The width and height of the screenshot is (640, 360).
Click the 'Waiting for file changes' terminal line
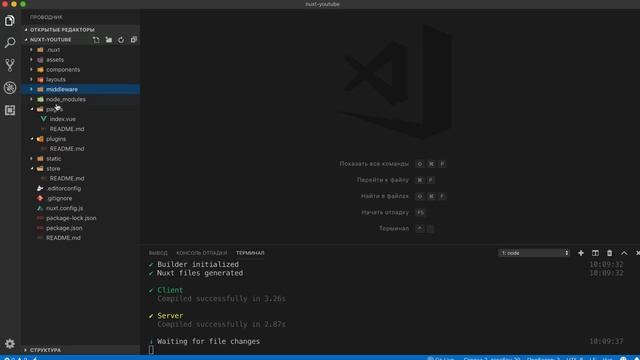point(208,341)
